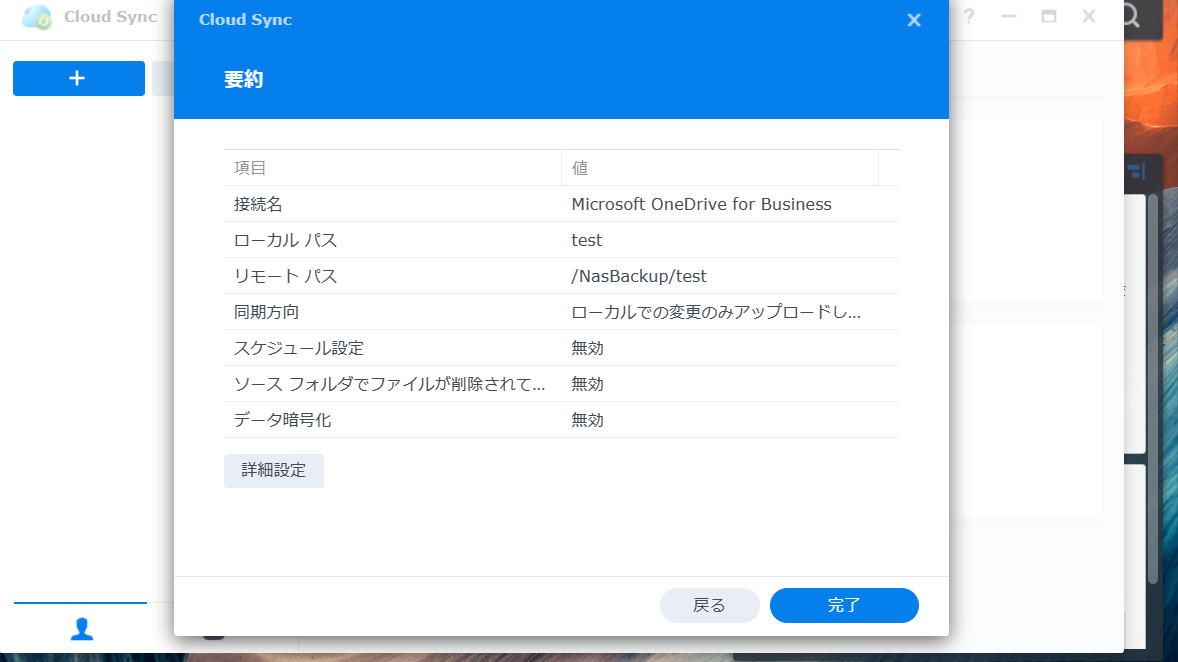Screen dimensions: 1178x662
Task: Select 無効 value in スケジュール設定 row
Action: coord(587,348)
